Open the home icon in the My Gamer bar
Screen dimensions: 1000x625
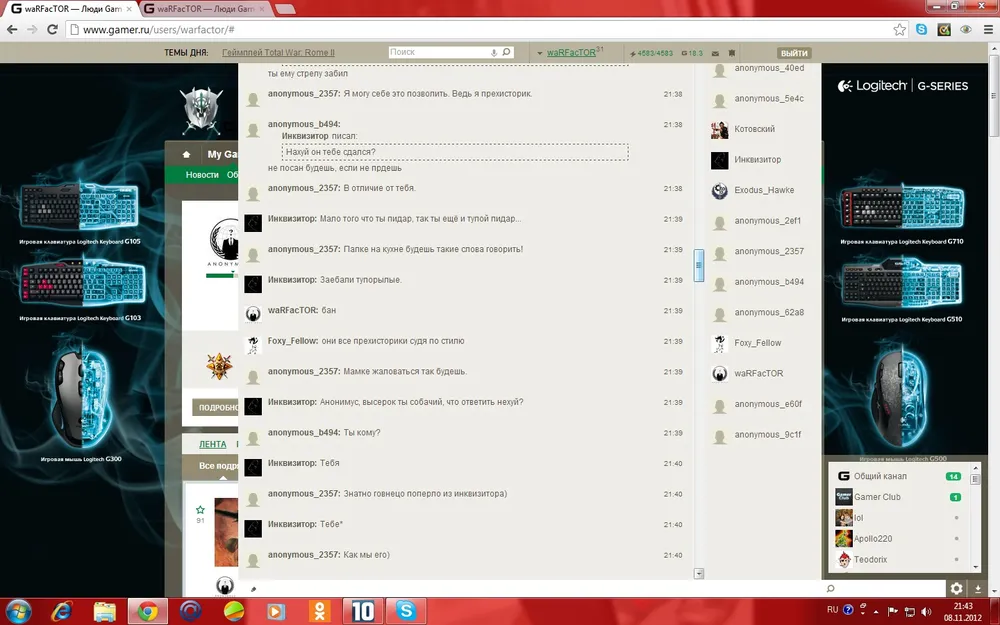(186, 154)
